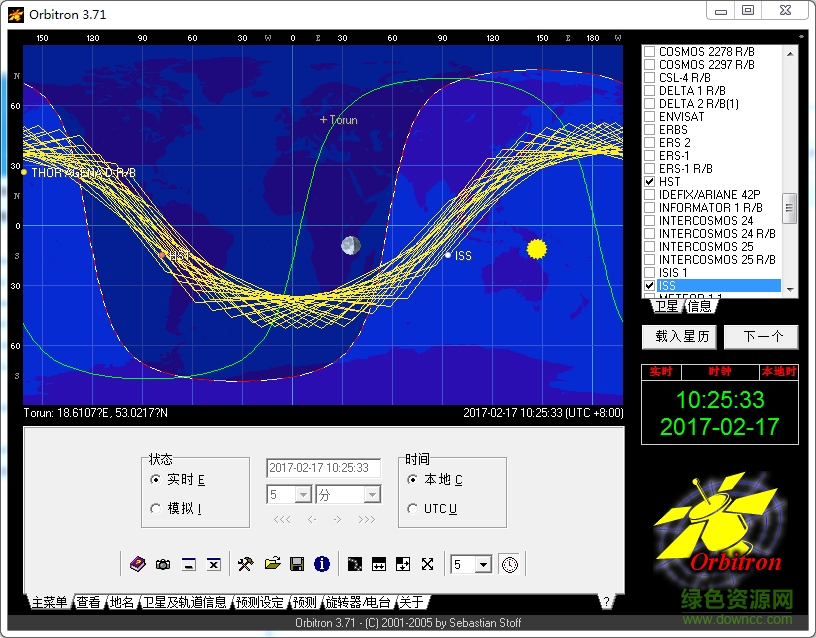Click the blue info icon
Screen dimensions: 816x638
point(322,564)
